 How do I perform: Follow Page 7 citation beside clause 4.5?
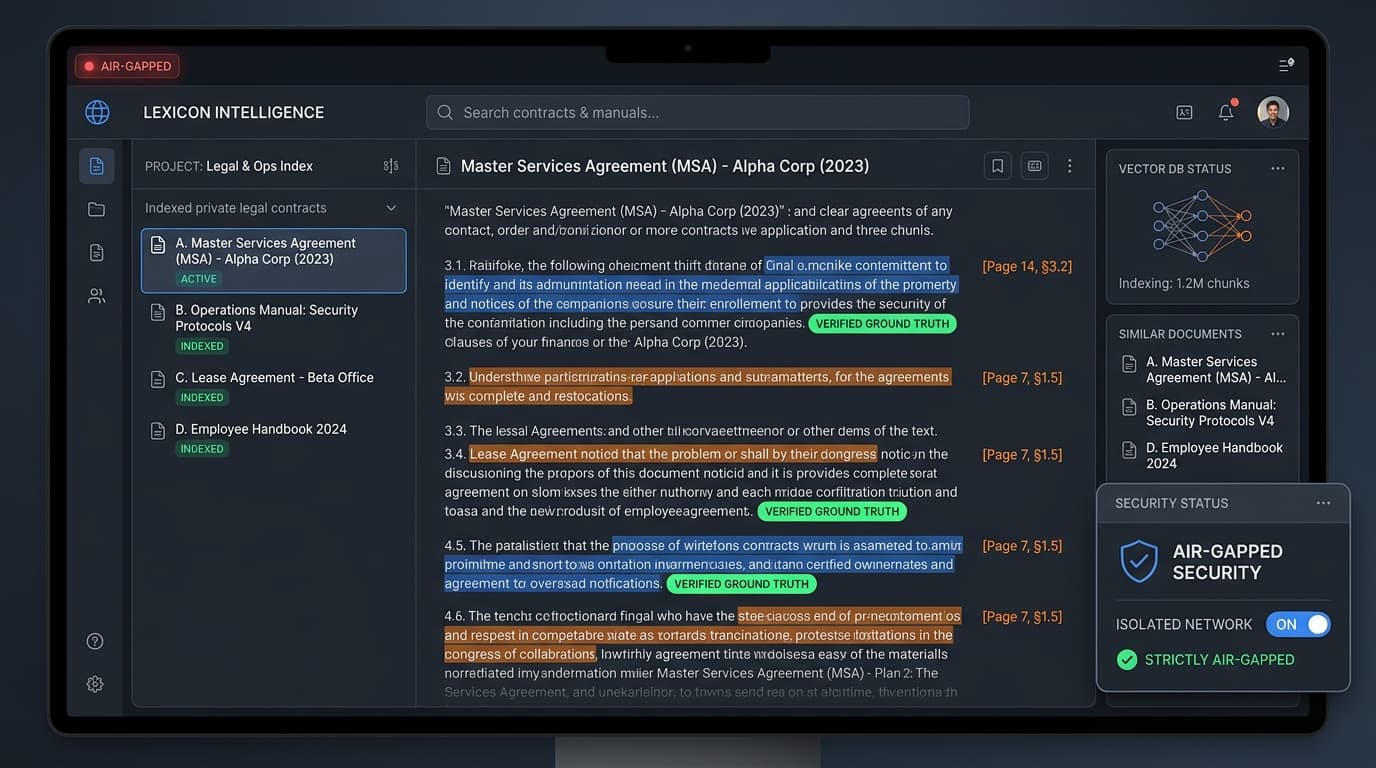point(1022,546)
